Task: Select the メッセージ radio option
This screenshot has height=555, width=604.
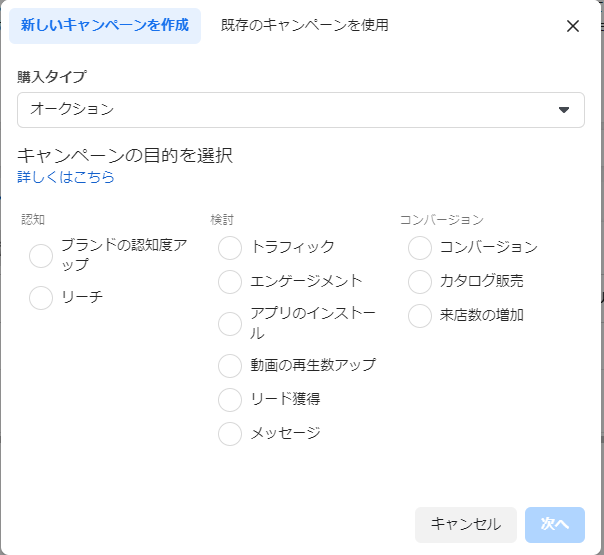Action: pos(230,434)
